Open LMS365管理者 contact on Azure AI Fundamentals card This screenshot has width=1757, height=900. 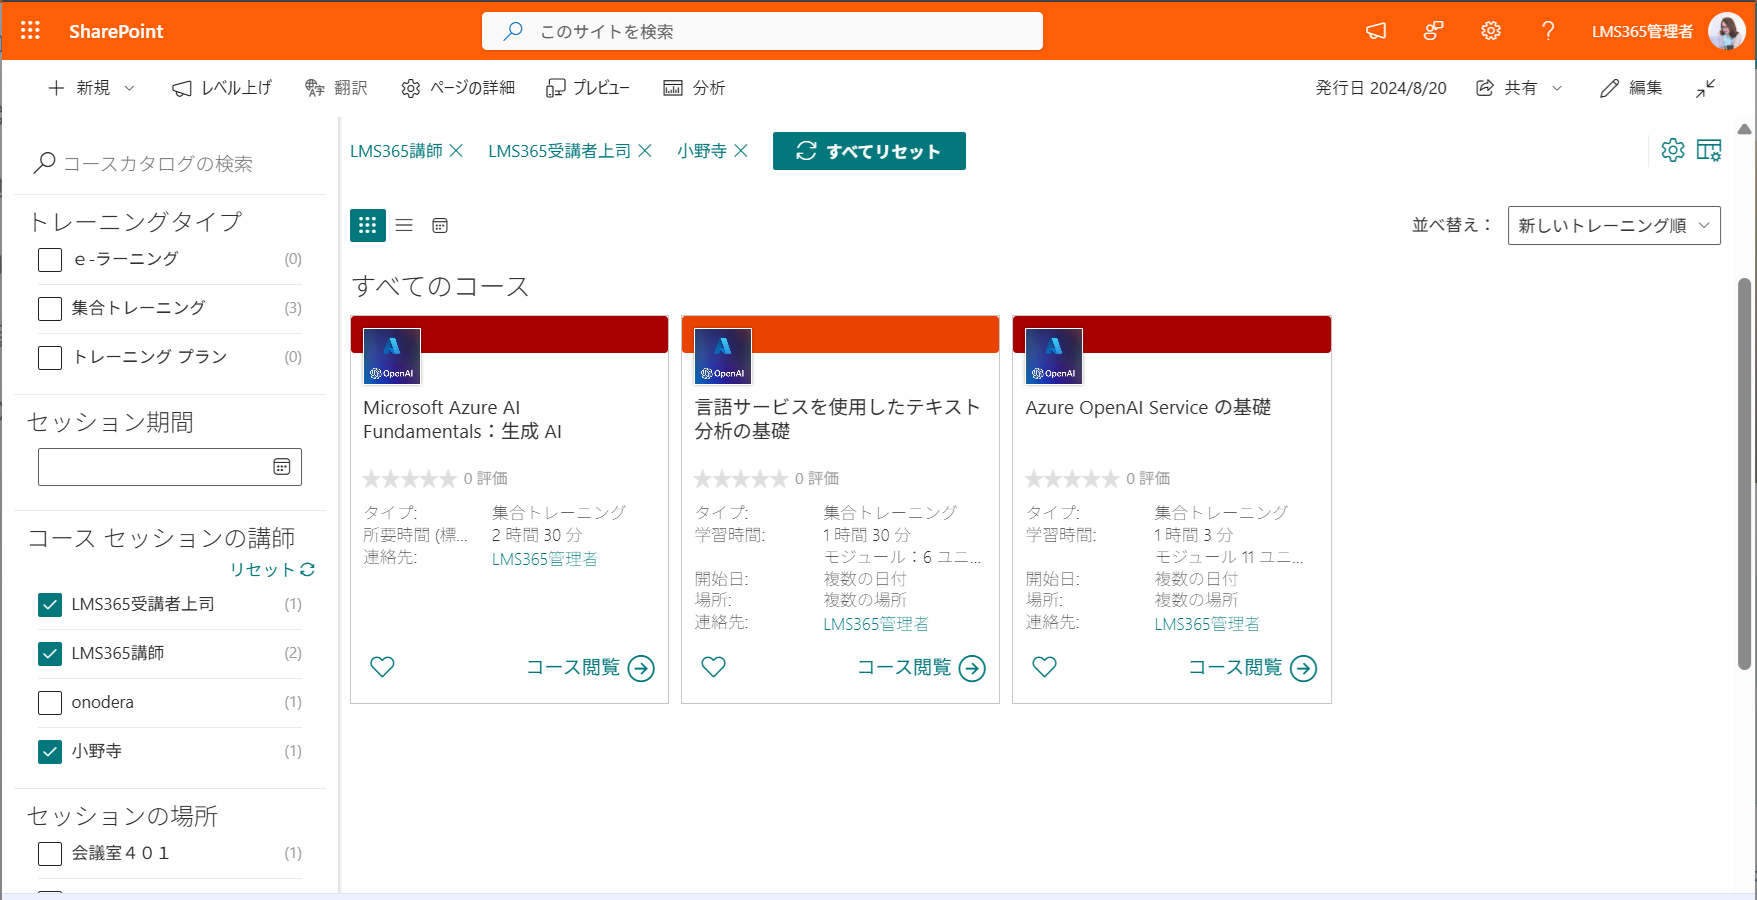pos(545,559)
